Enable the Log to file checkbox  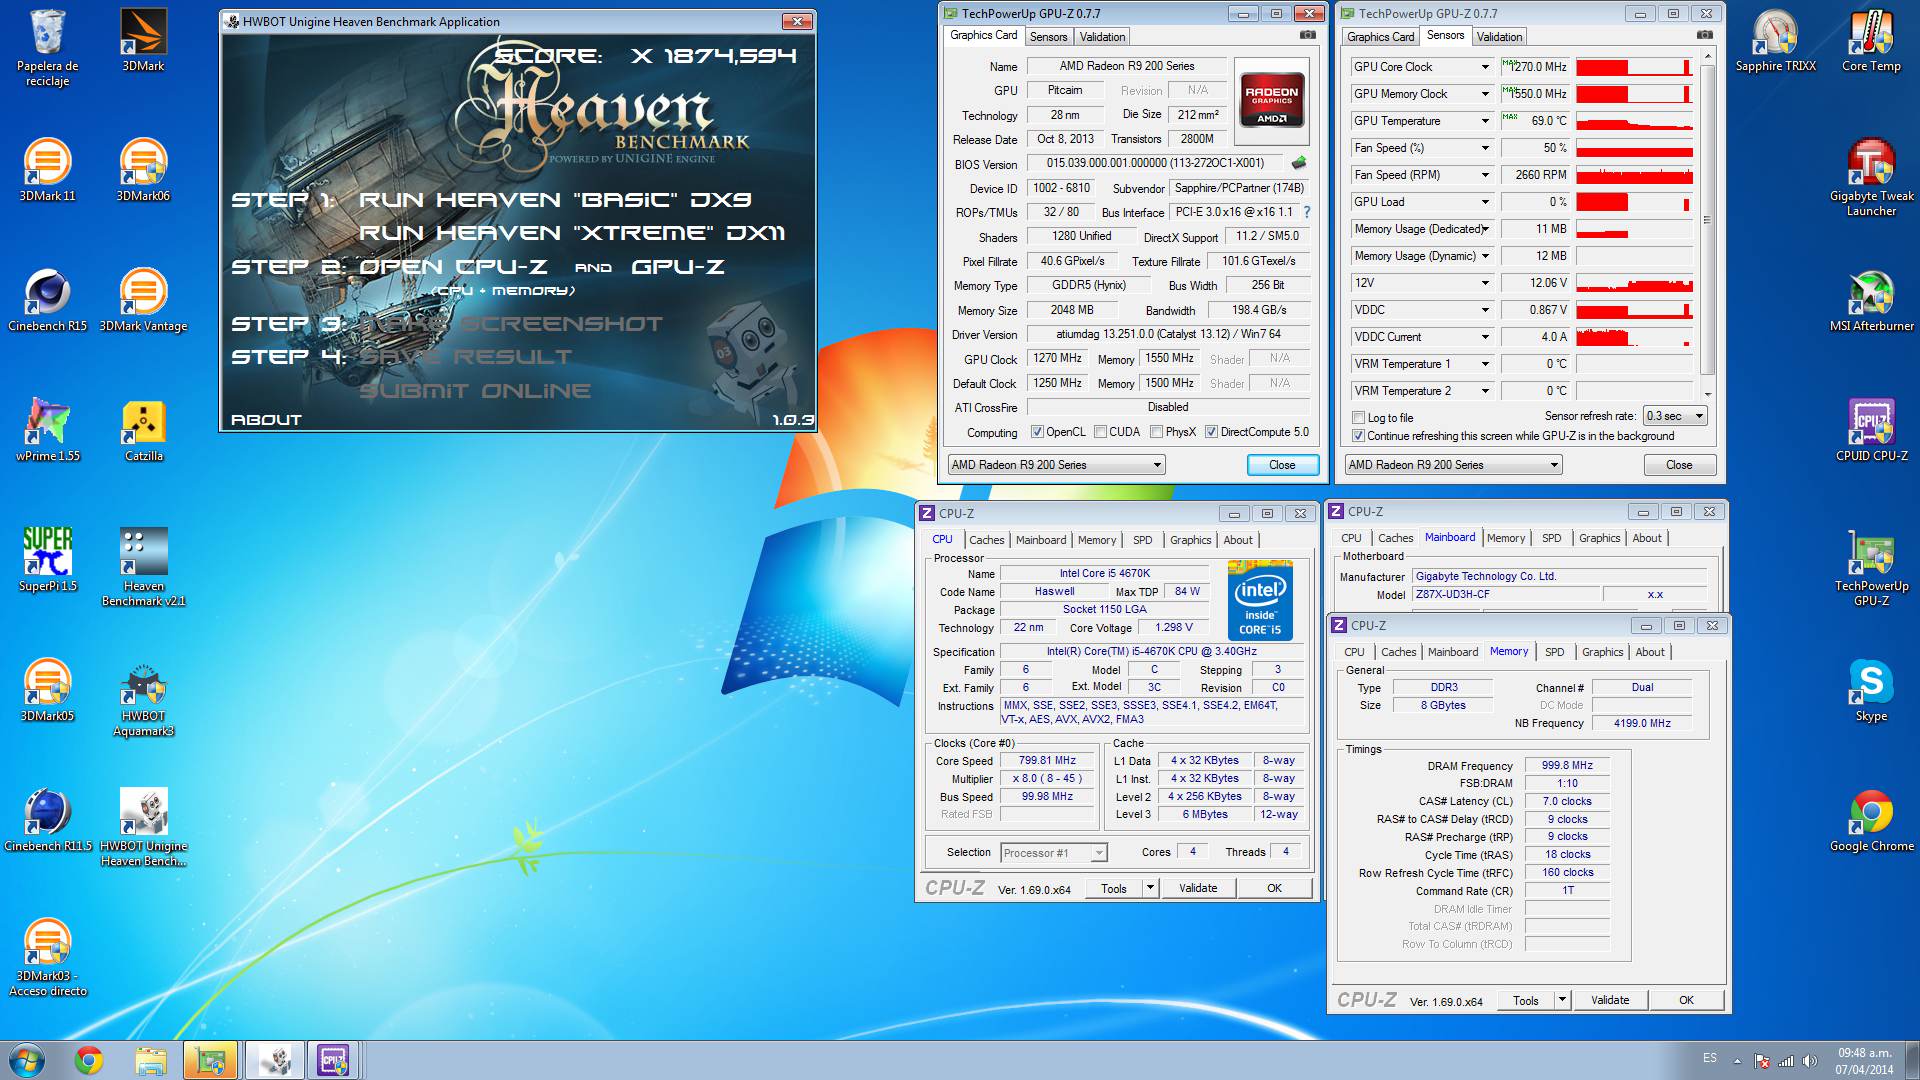pyautogui.click(x=1358, y=418)
